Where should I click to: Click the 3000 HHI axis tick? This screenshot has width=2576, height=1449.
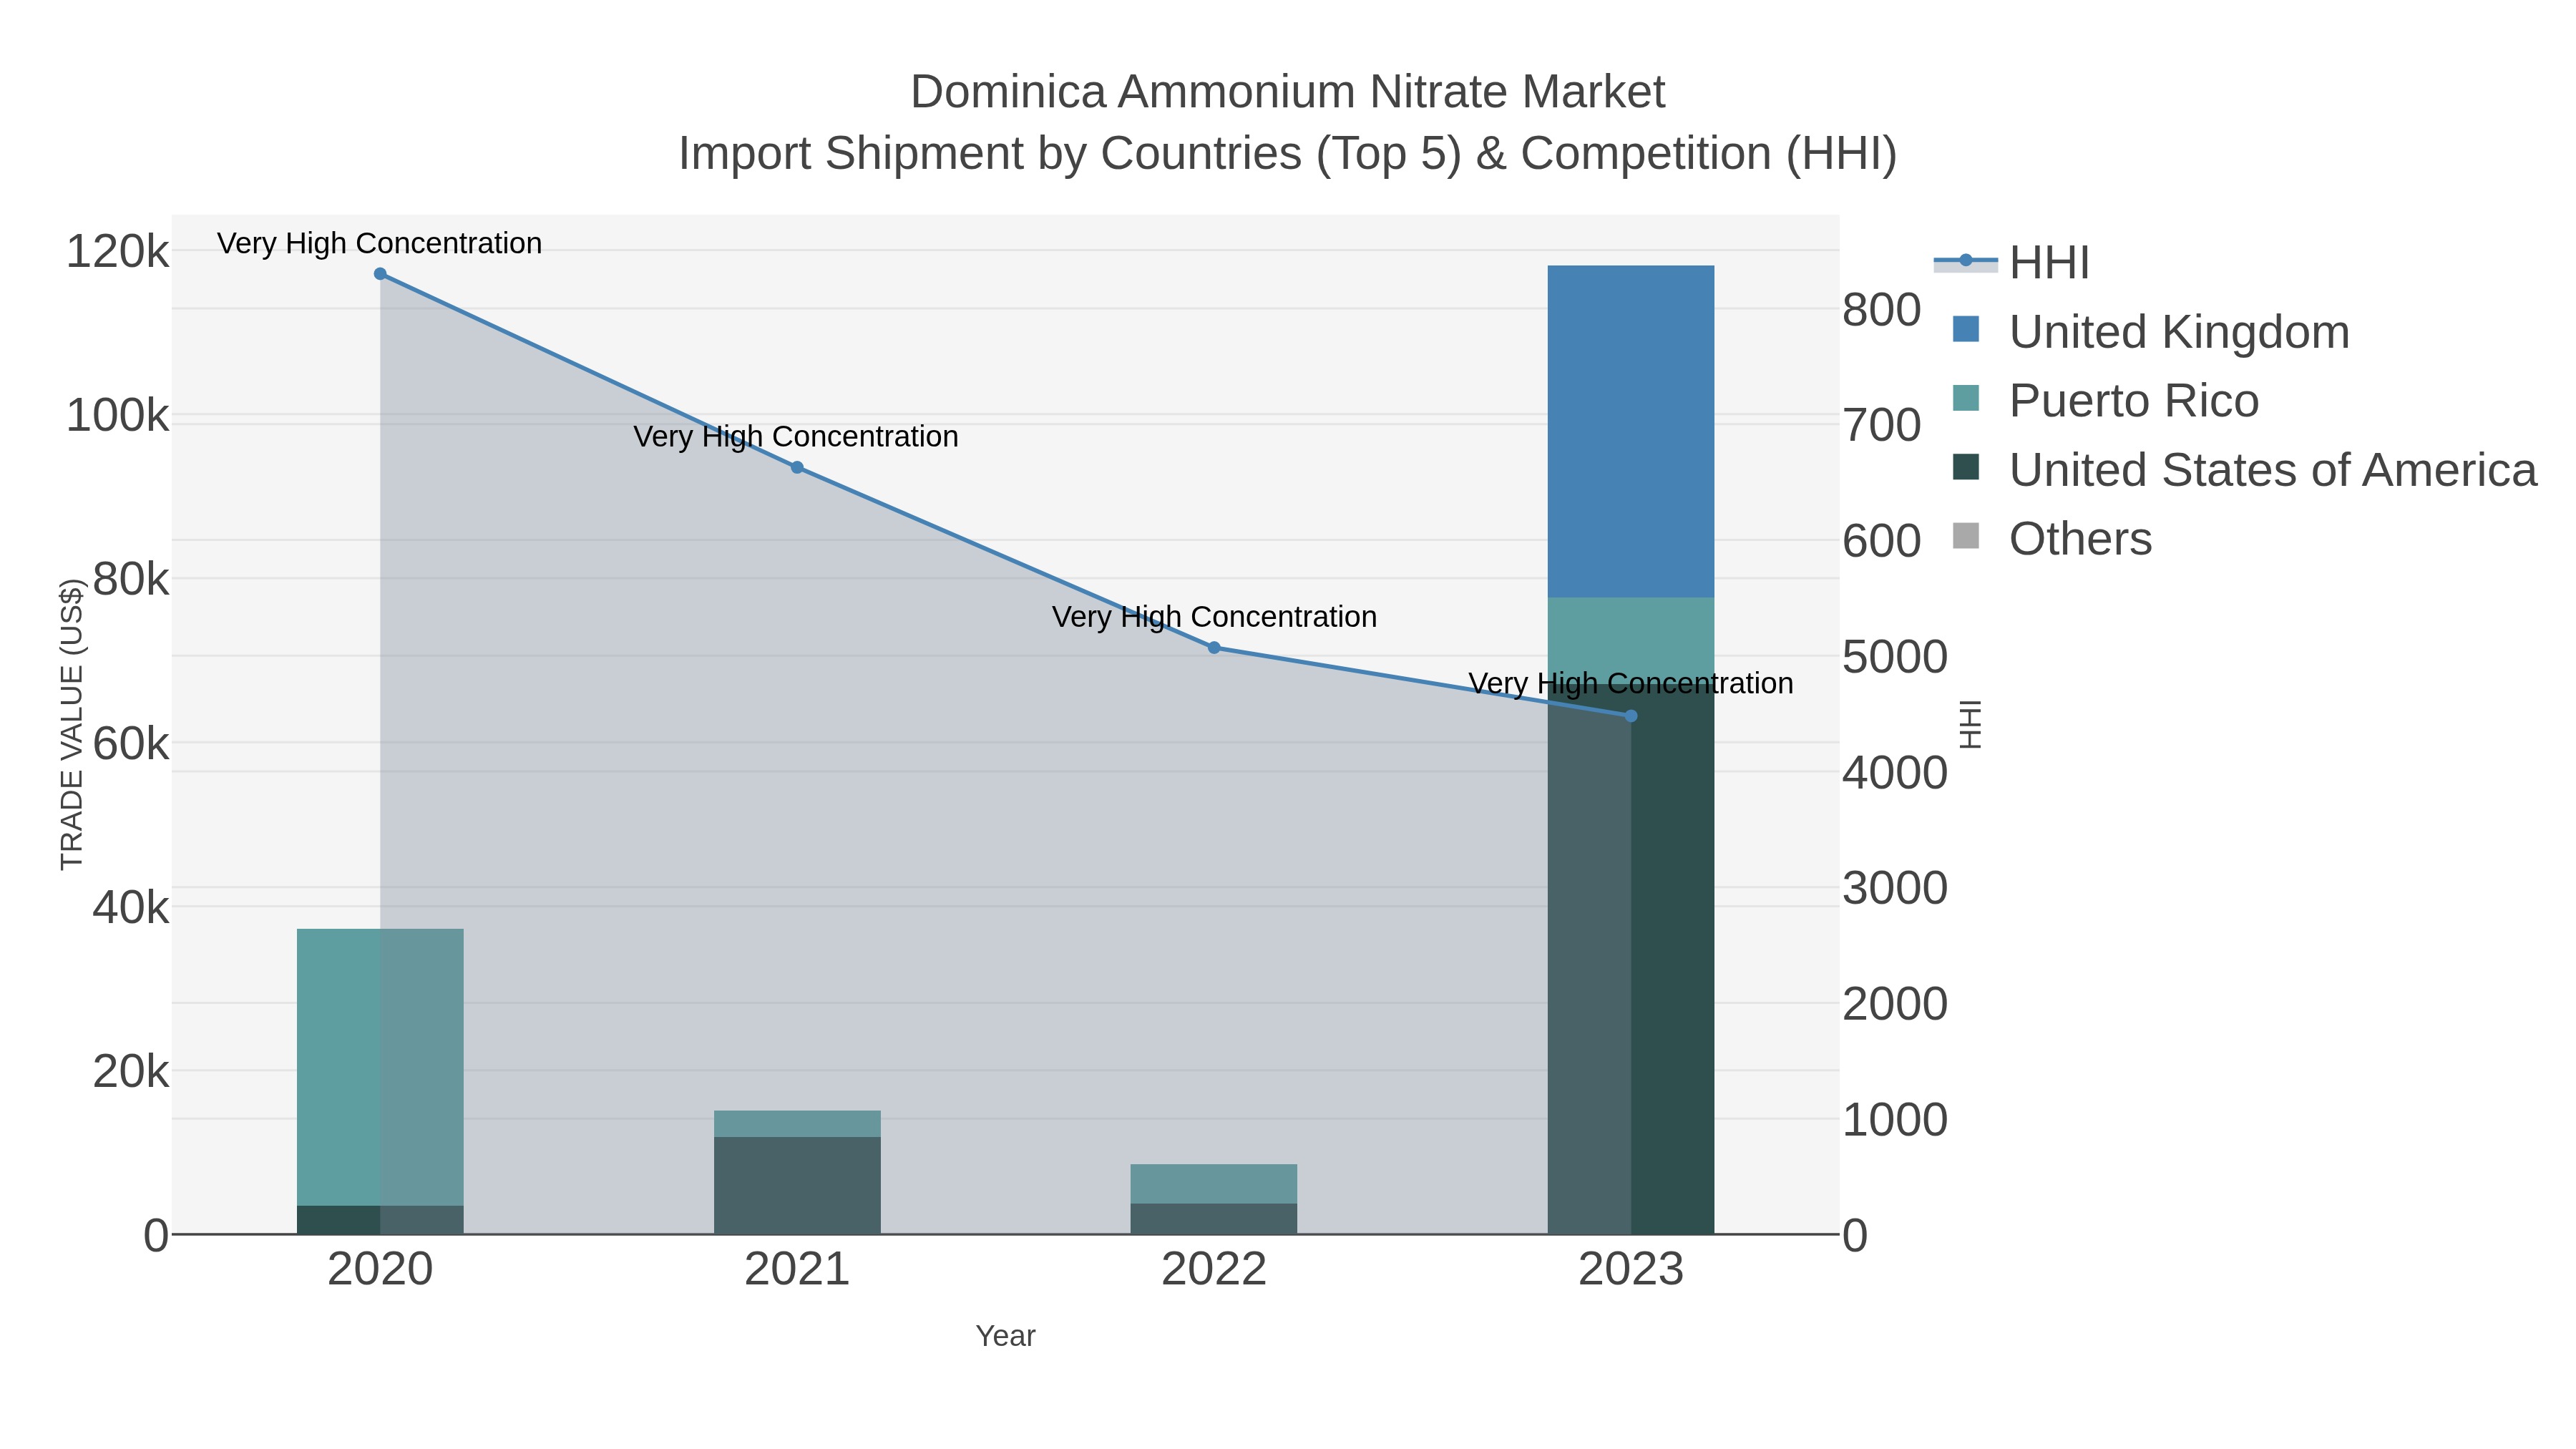(x=1895, y=888)
